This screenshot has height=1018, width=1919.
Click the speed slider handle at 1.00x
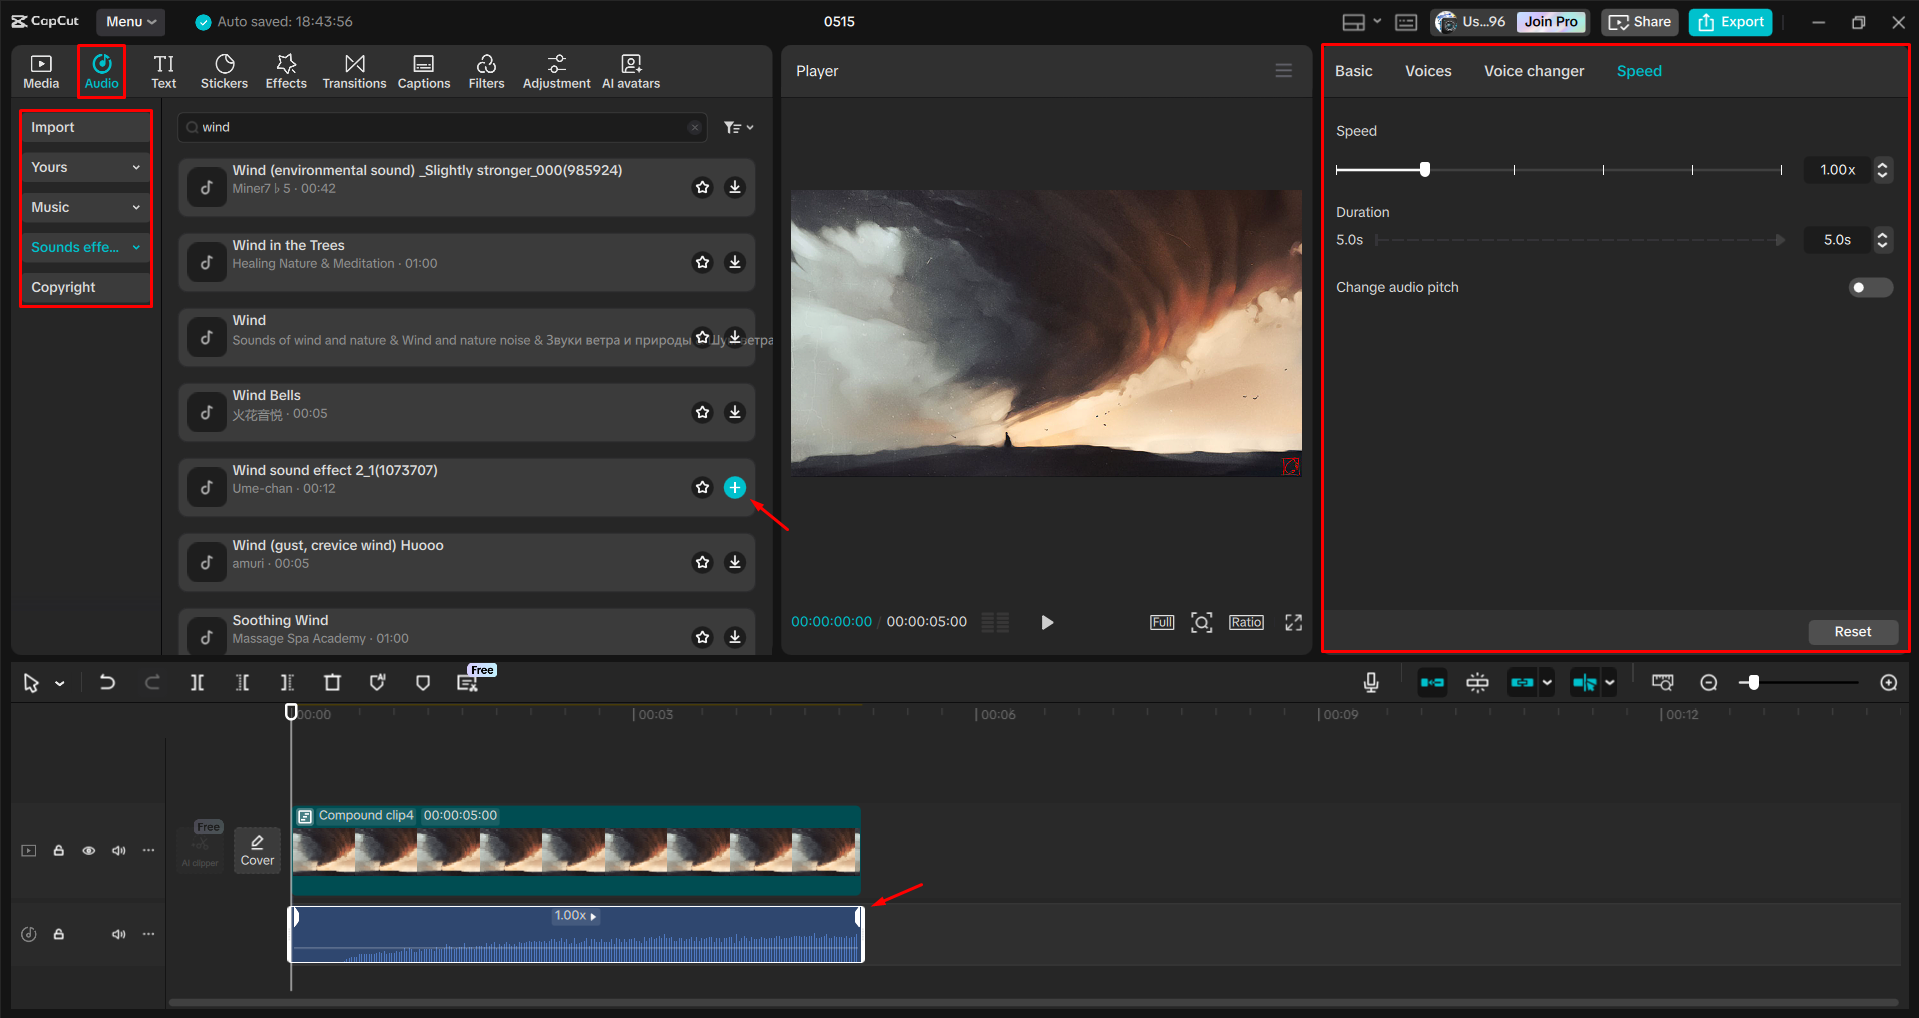1424,169
